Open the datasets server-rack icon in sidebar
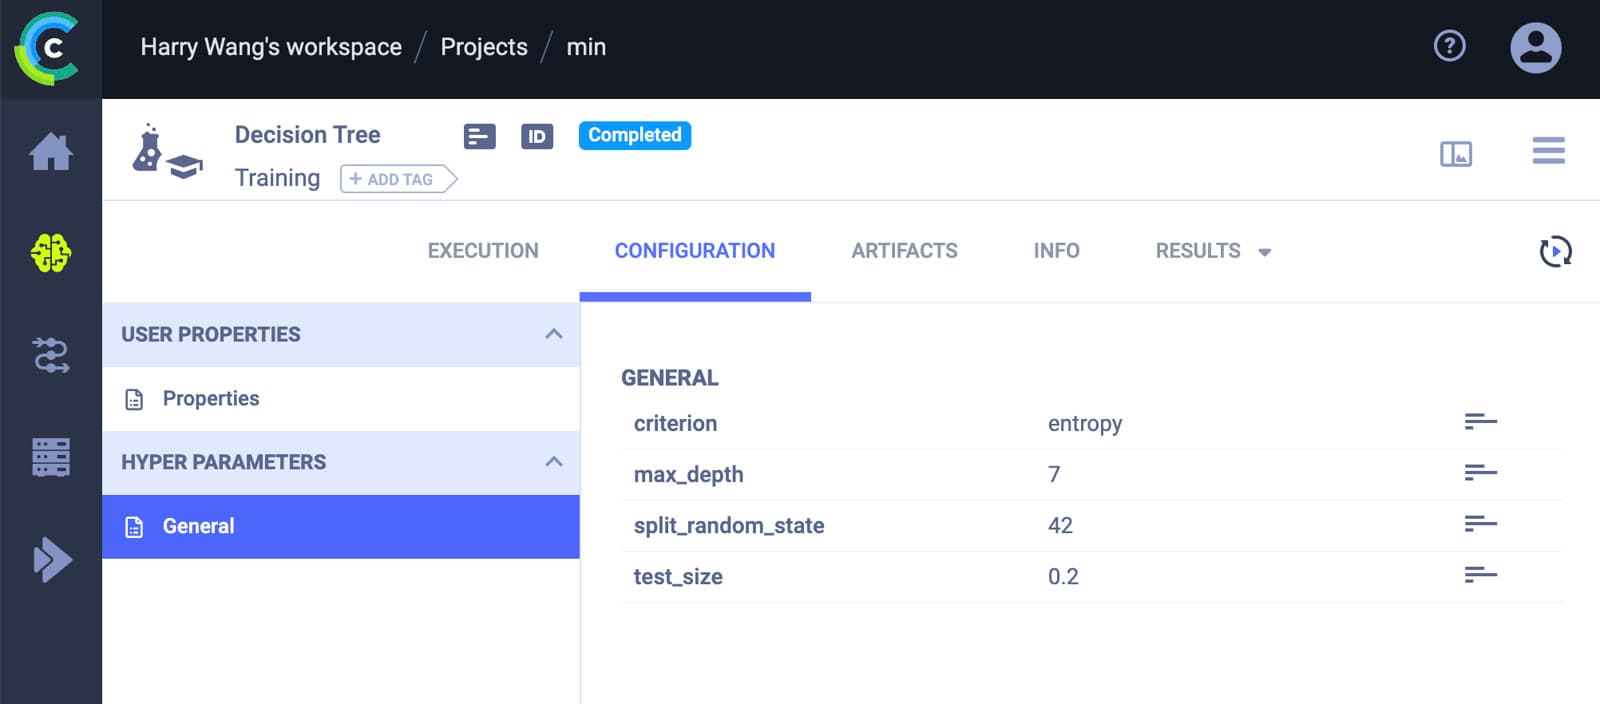Image resolution: width=1600 pixels, height=704 pixels. (x=51, y=457)
